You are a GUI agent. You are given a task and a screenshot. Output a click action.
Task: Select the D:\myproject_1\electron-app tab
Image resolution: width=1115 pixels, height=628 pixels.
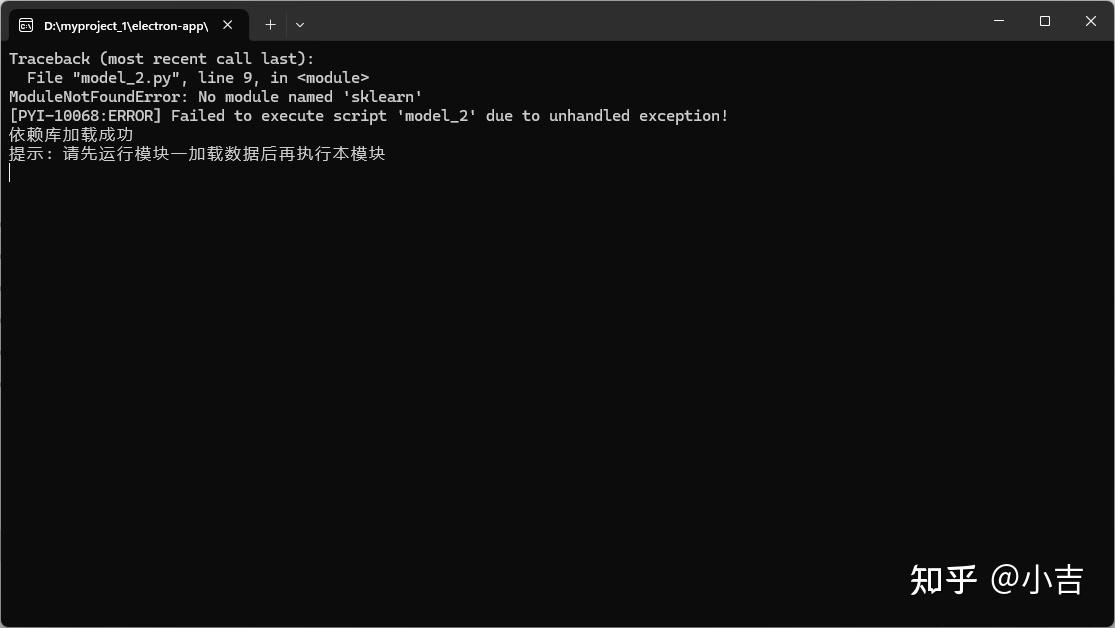[130, 23]
